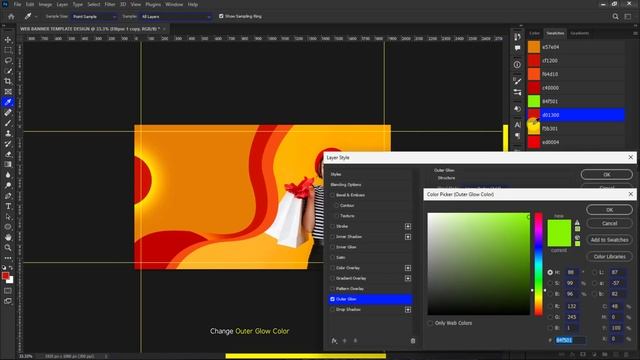This screenshot has height=360, width=640.
Task: Select the Move tool
Action: pyautogui.click(x=8, y=40)
